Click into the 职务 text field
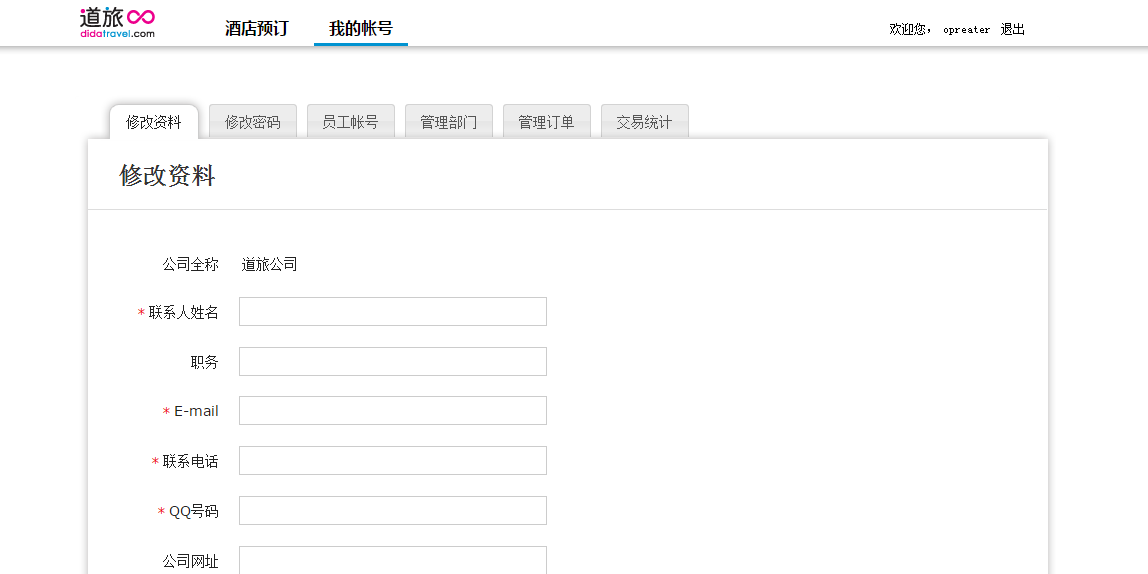The image size is (1148, 574). click(x=392, y=361)
